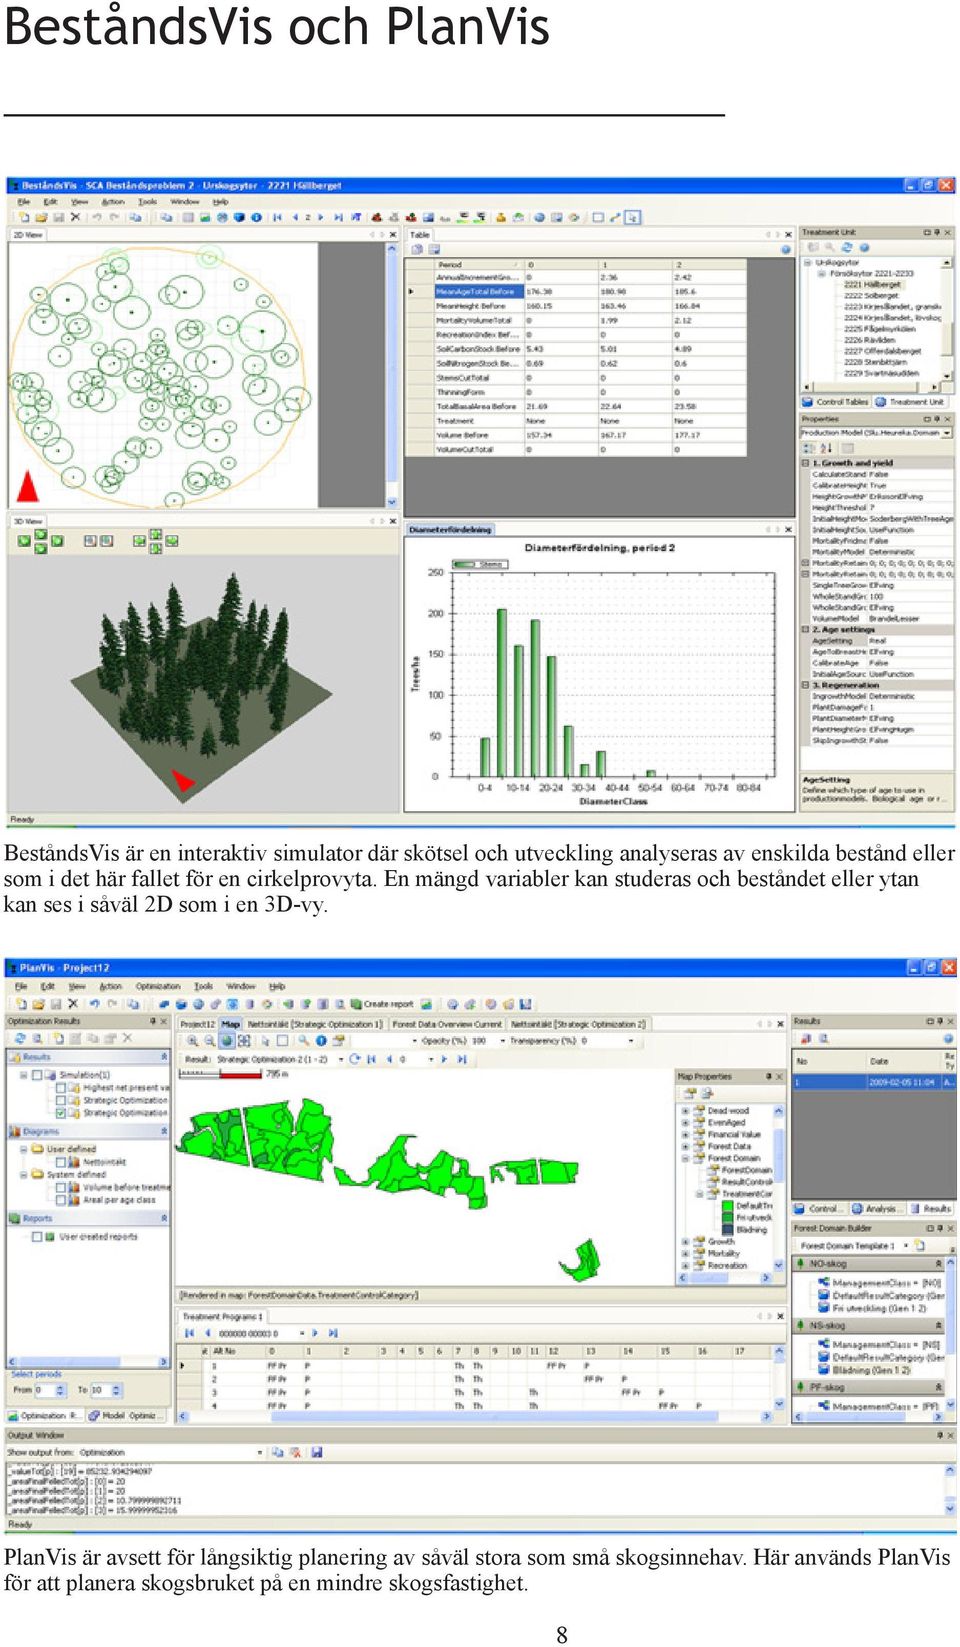
Task: Click the From period stepper field
Action: (50, 1390)
